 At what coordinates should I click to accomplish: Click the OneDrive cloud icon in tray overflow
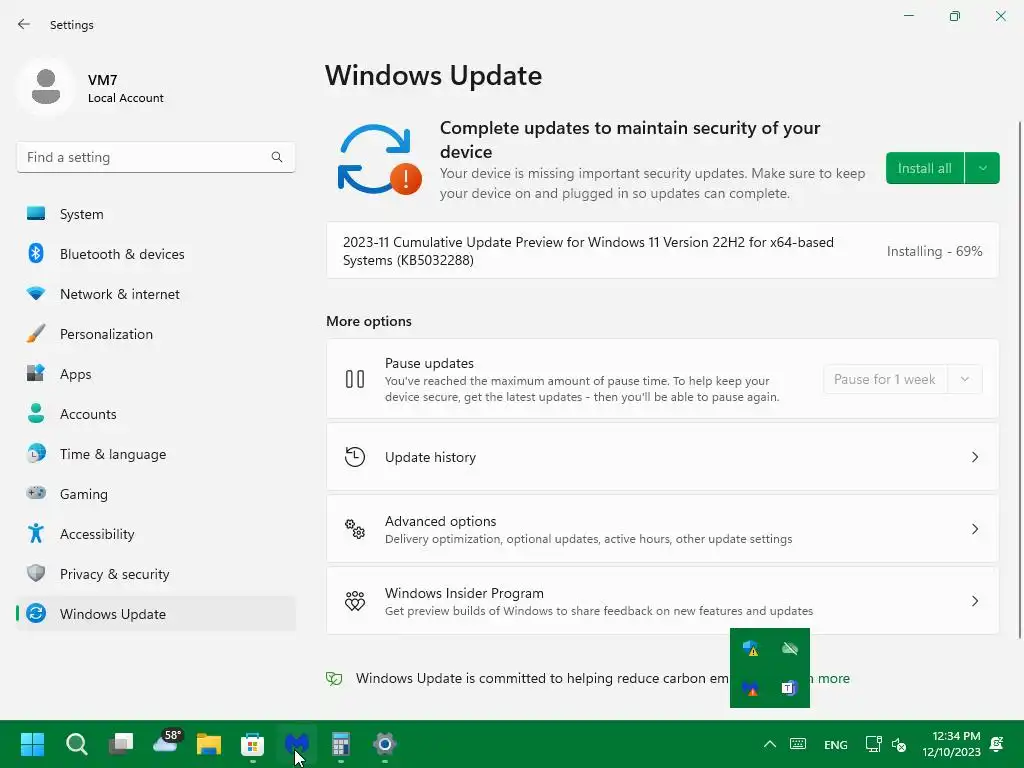pyautogui.click(x=790, y=648)
